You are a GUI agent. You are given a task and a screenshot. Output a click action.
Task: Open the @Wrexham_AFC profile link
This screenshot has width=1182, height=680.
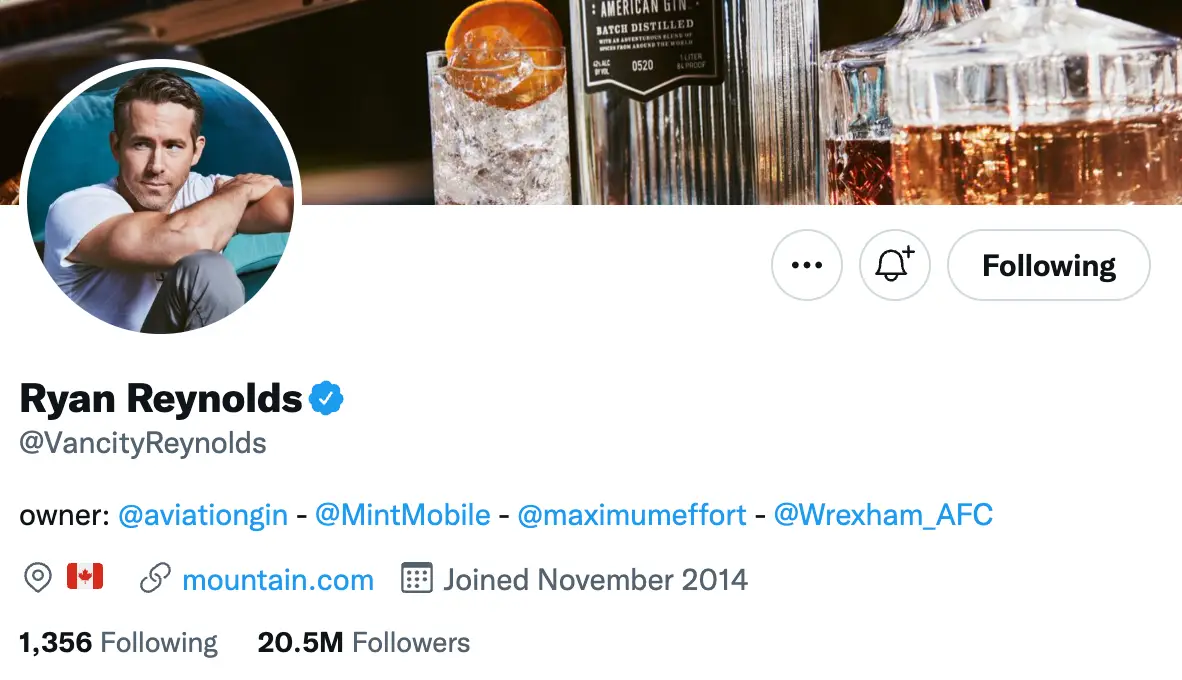click(882, 515)
